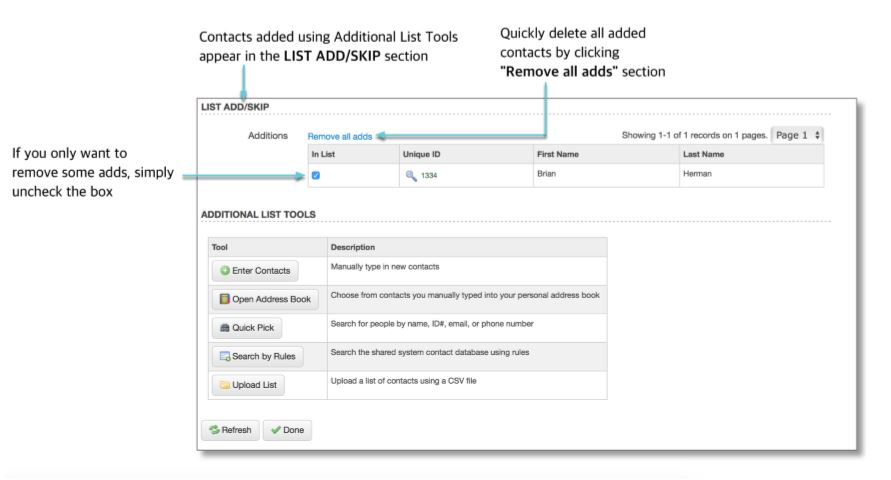
Task: Click the Upload List folder icon
Action: (x=225, y=385)
